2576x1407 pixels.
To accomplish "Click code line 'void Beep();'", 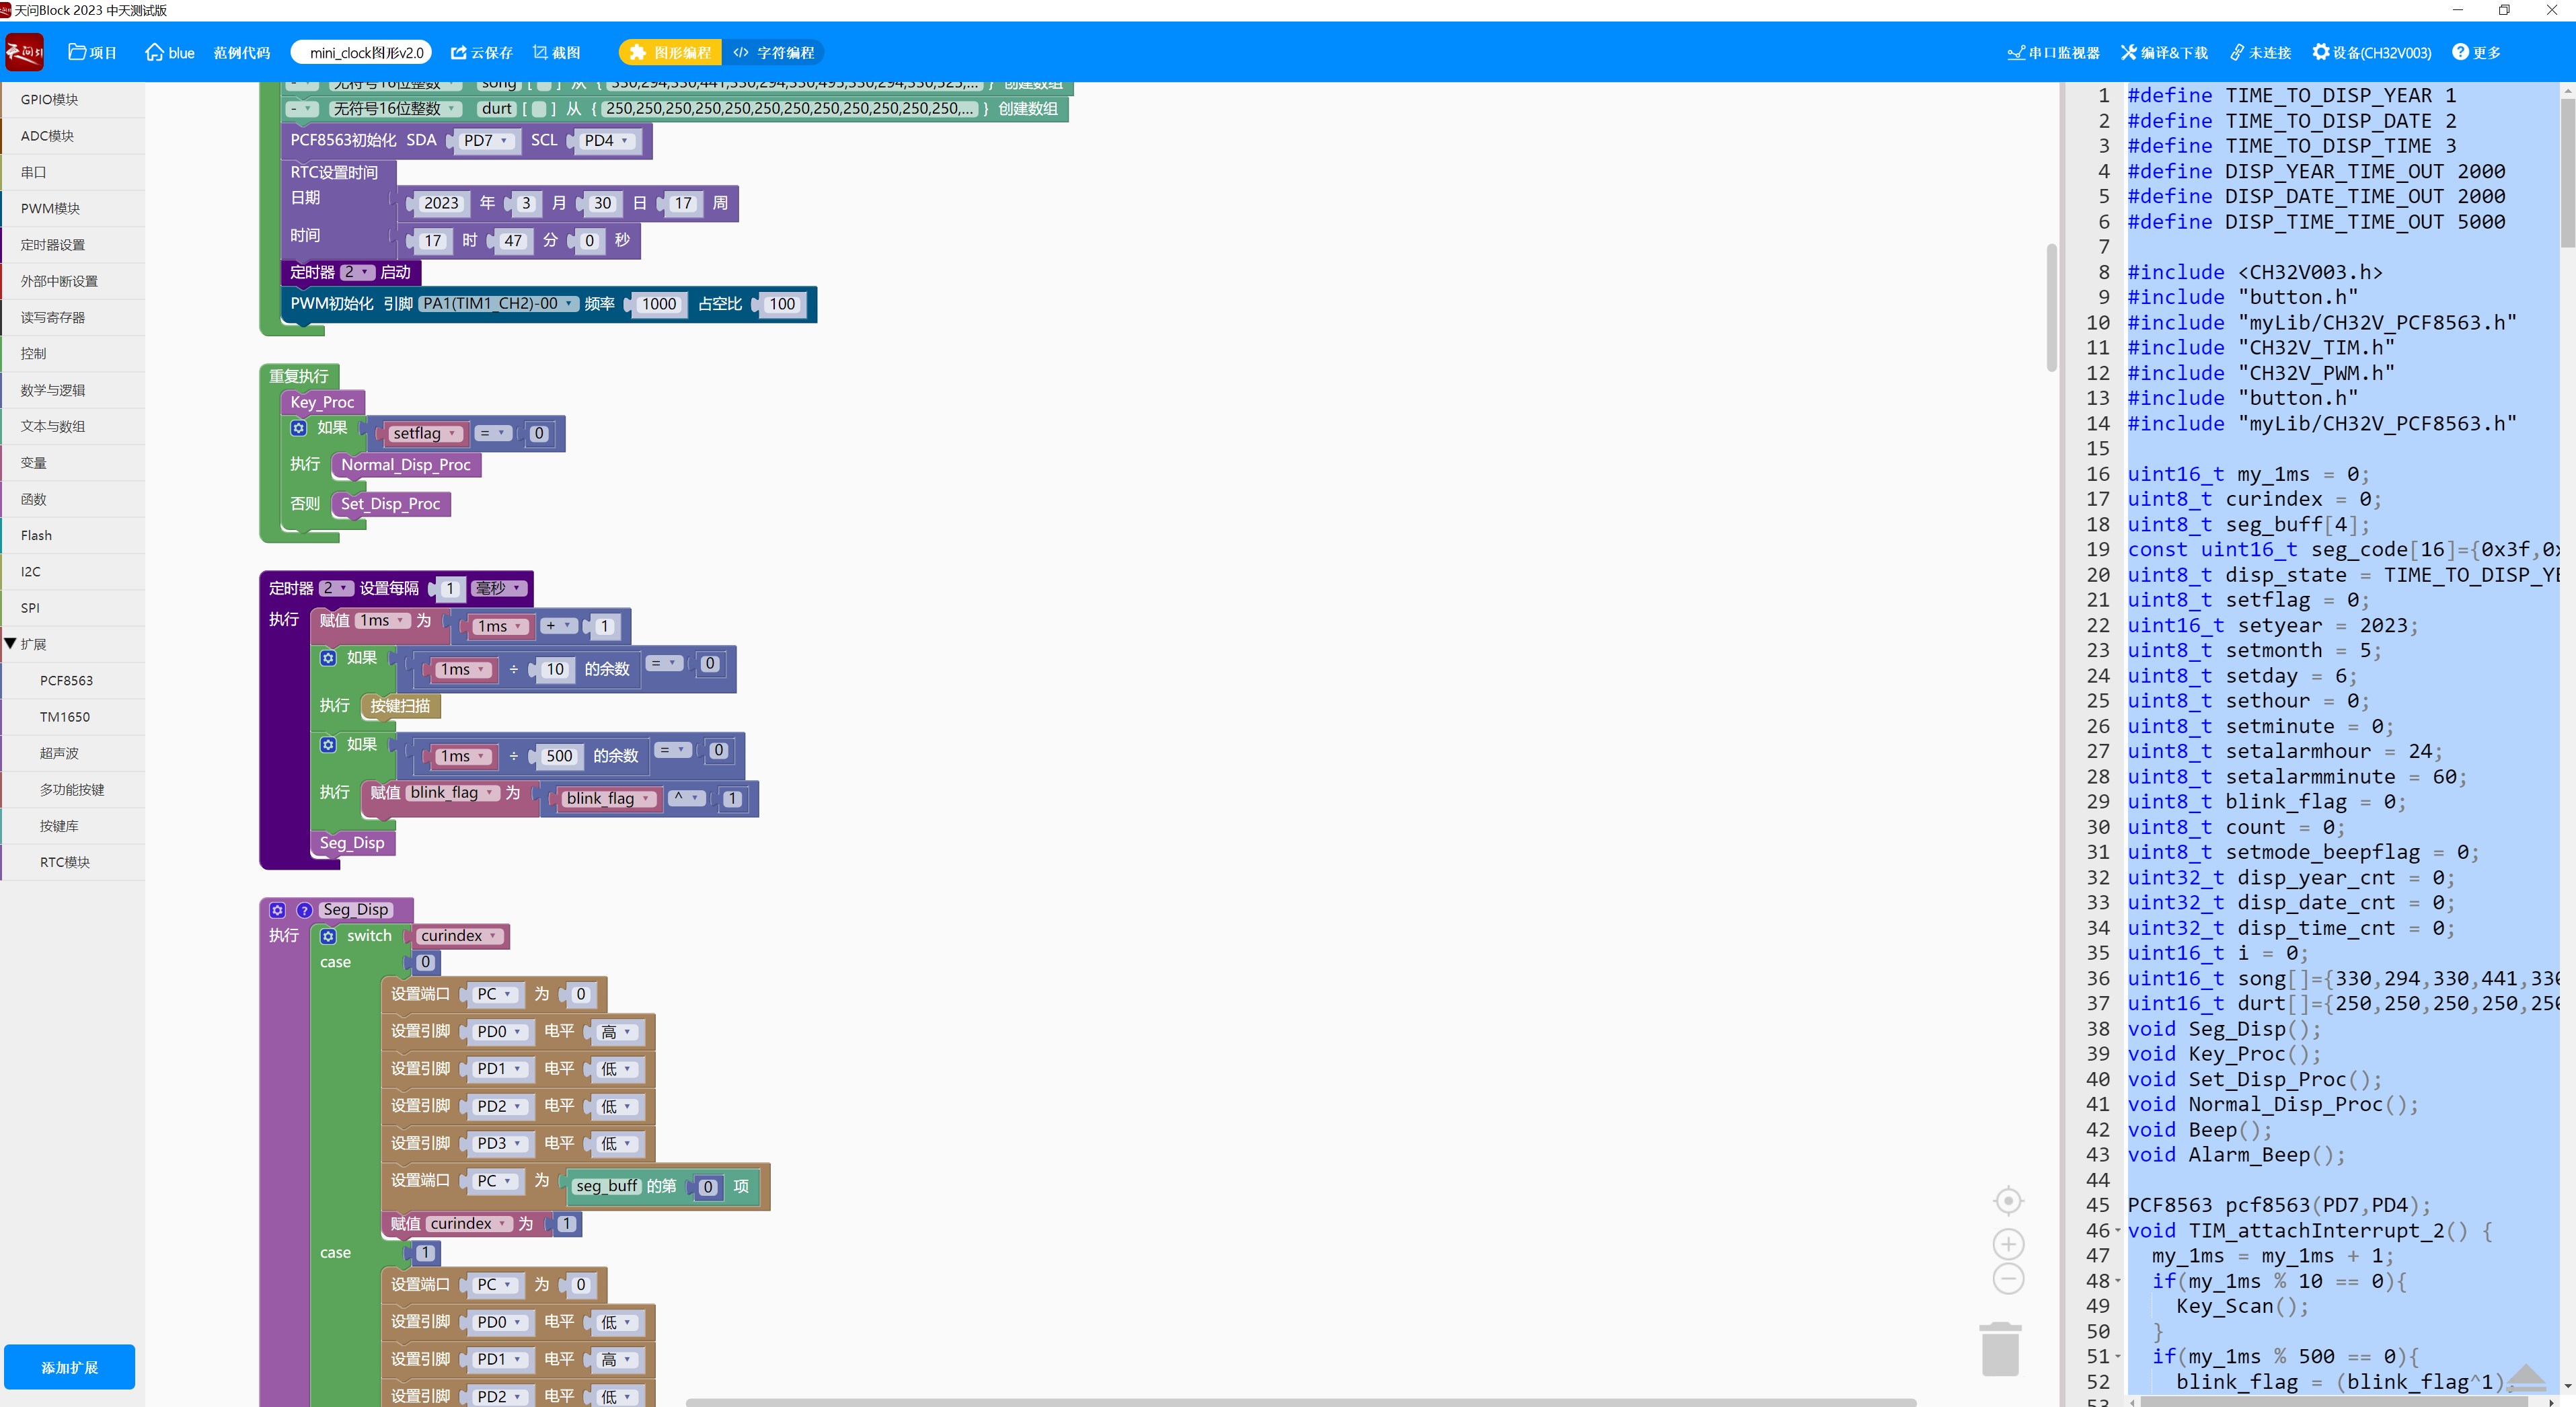I will 2199,1130.
